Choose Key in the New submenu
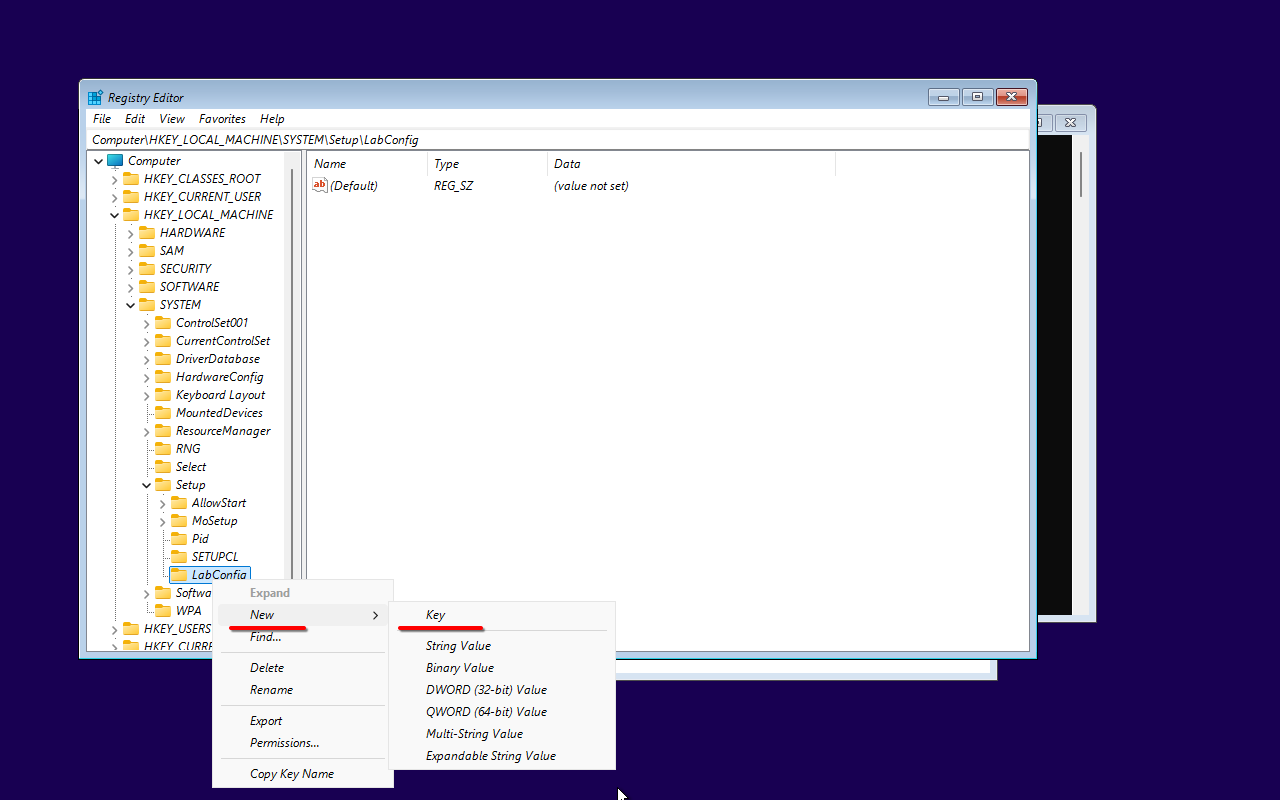1280x800 pixels. coord(501,615)
